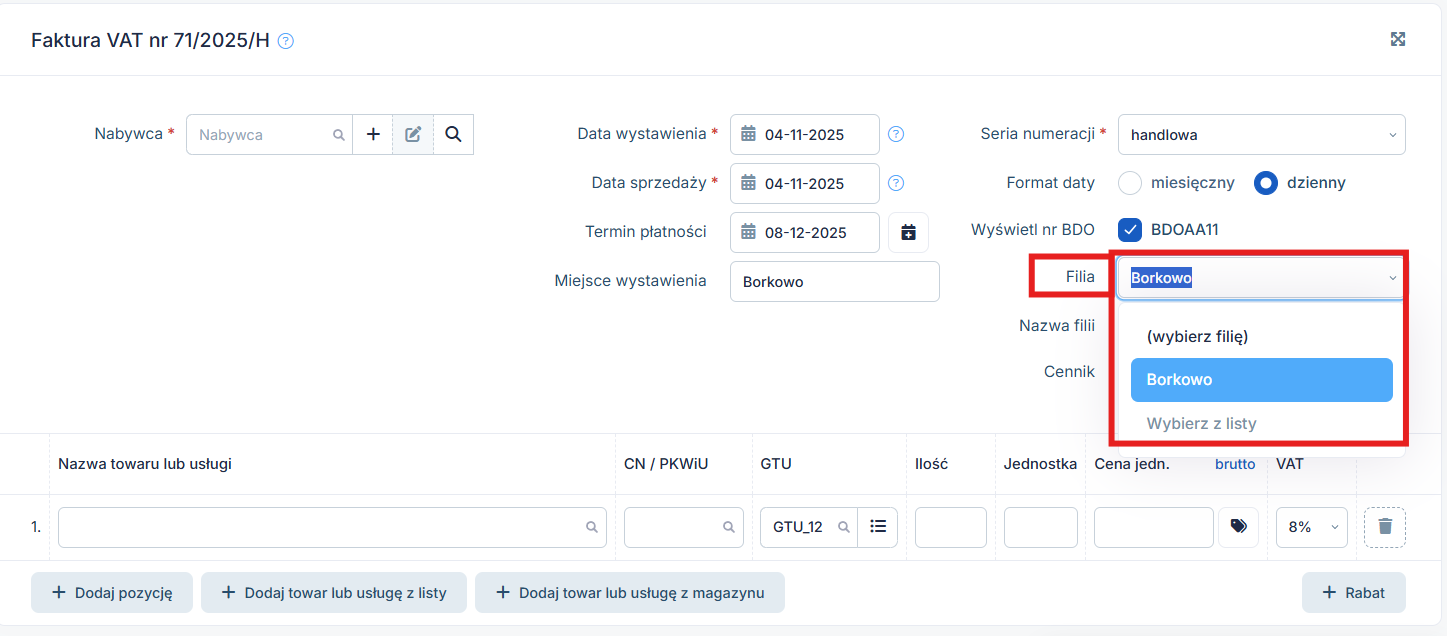Click the Rabat button
Image resolution: width=1447 pixels, height=636 pixels.
1353,593
